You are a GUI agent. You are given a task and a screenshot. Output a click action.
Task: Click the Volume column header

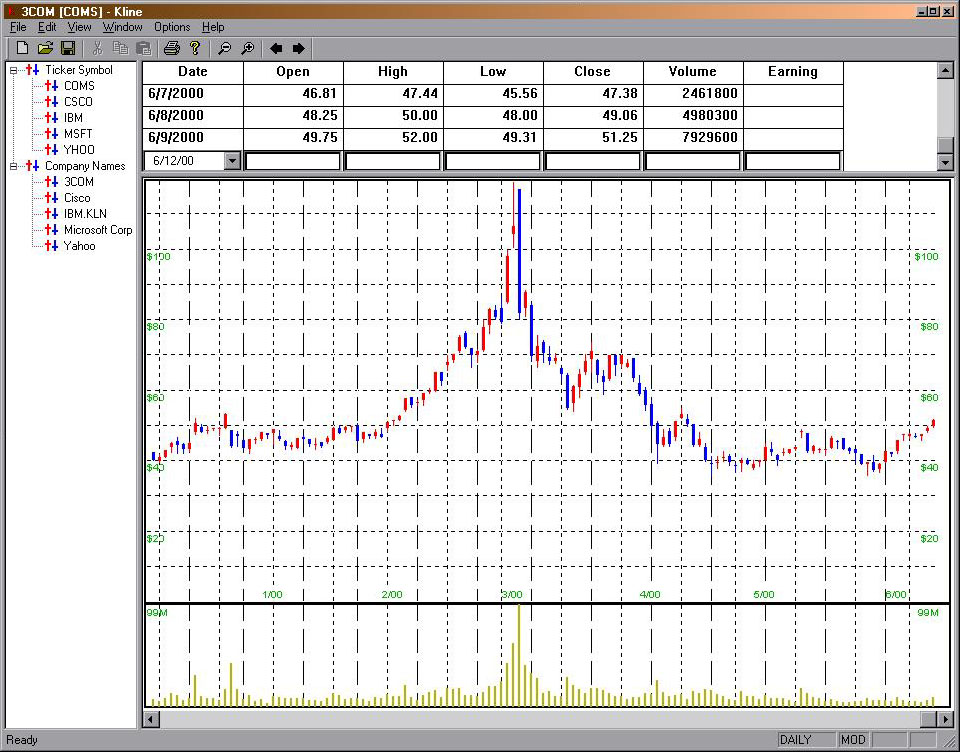click(x=693, y=72)
